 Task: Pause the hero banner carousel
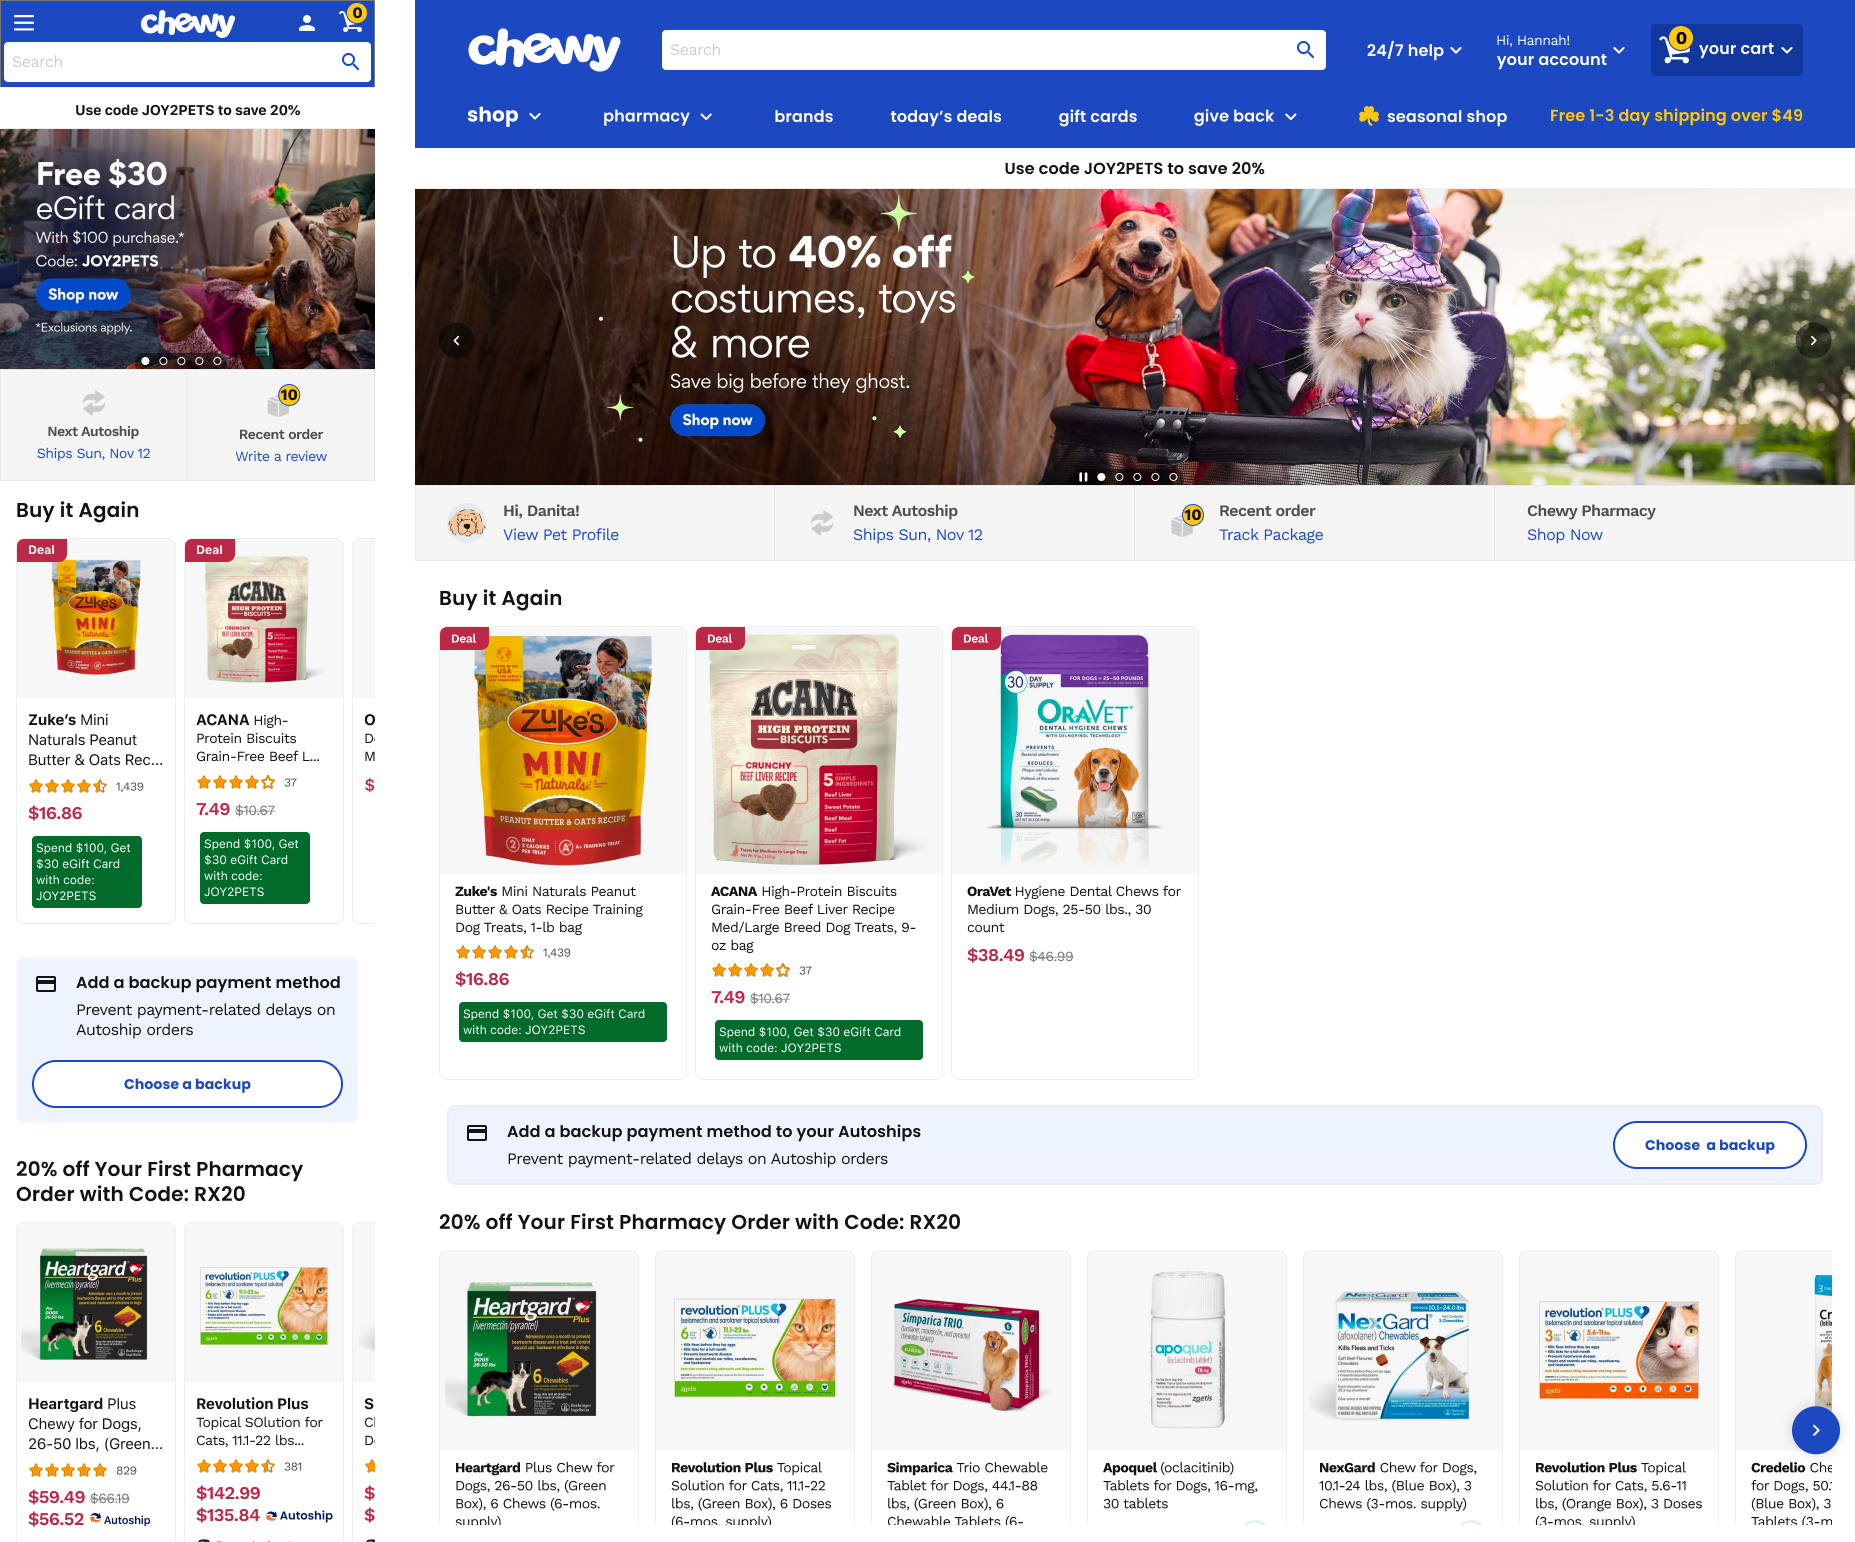(x=1083, y=477)
